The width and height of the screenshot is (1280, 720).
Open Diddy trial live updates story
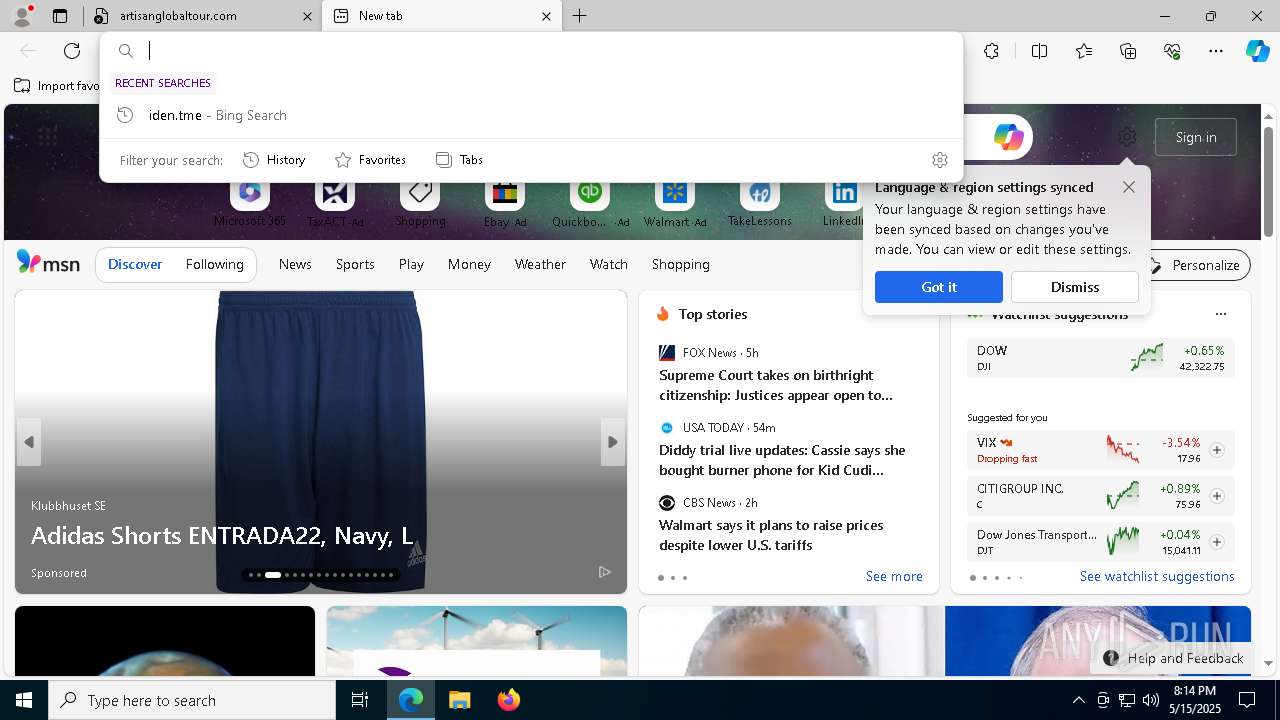782,460
